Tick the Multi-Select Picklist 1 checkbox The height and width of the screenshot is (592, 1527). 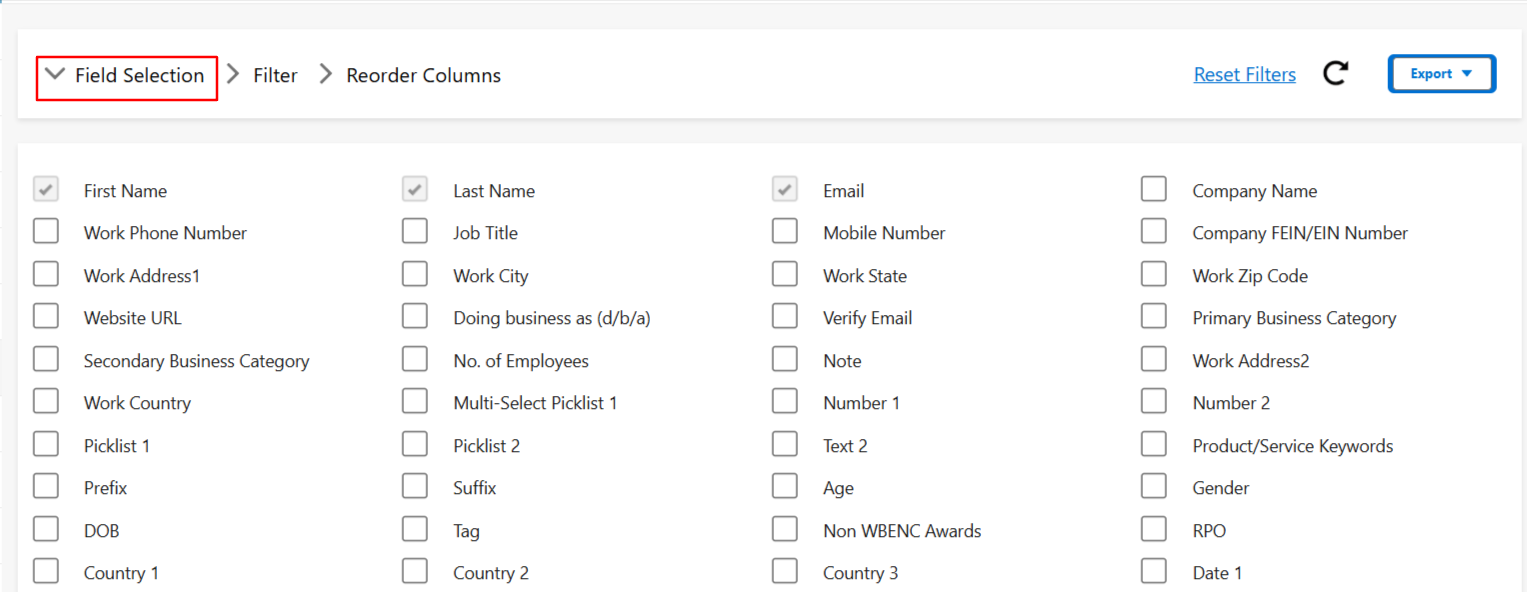[415, 402]
